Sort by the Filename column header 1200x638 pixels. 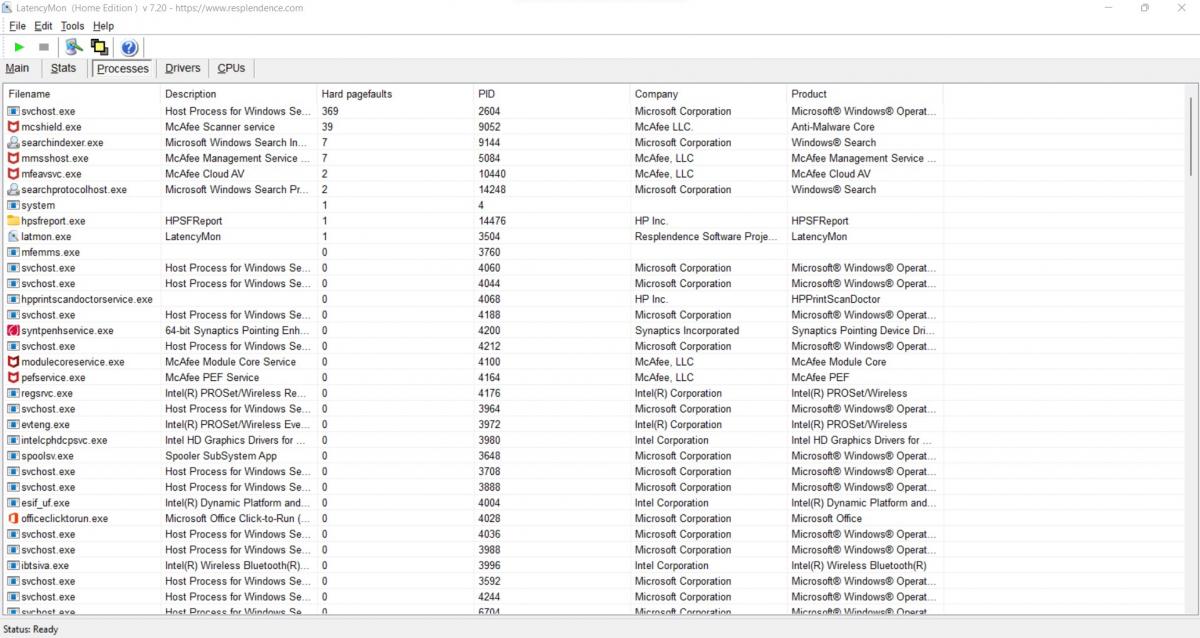click(x=82, y=94)
